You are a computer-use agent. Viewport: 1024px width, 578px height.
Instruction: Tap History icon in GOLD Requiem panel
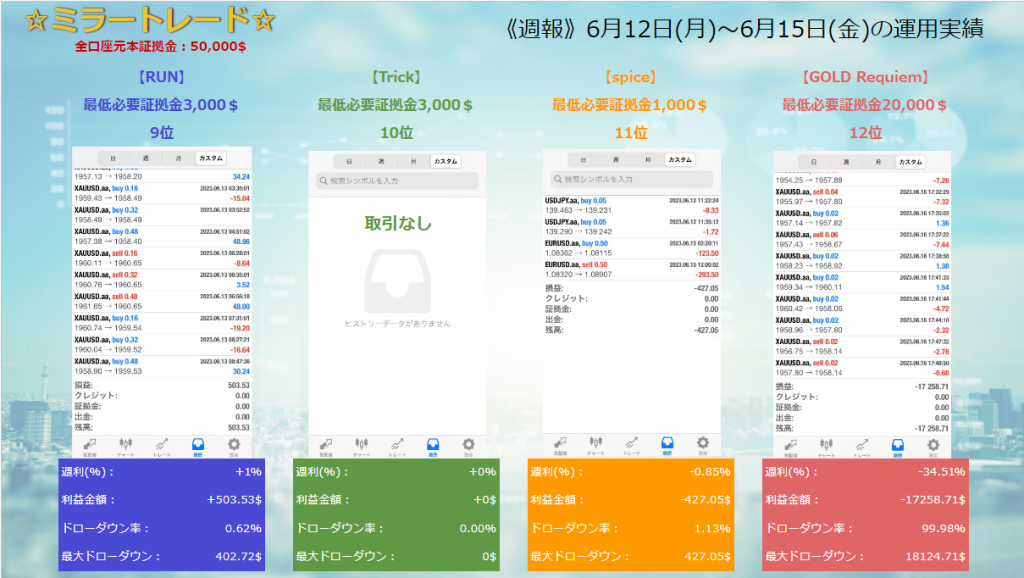pos(898,446)
